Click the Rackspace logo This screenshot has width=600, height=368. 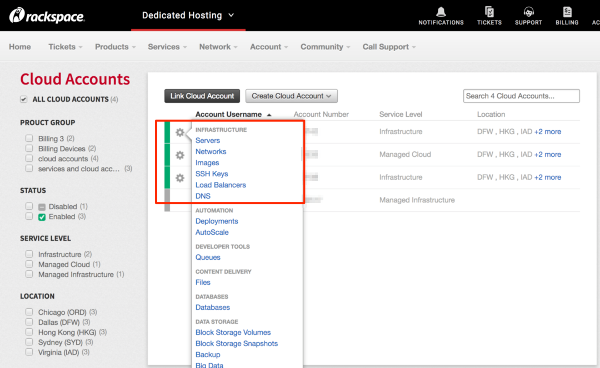tap(47, 16)
